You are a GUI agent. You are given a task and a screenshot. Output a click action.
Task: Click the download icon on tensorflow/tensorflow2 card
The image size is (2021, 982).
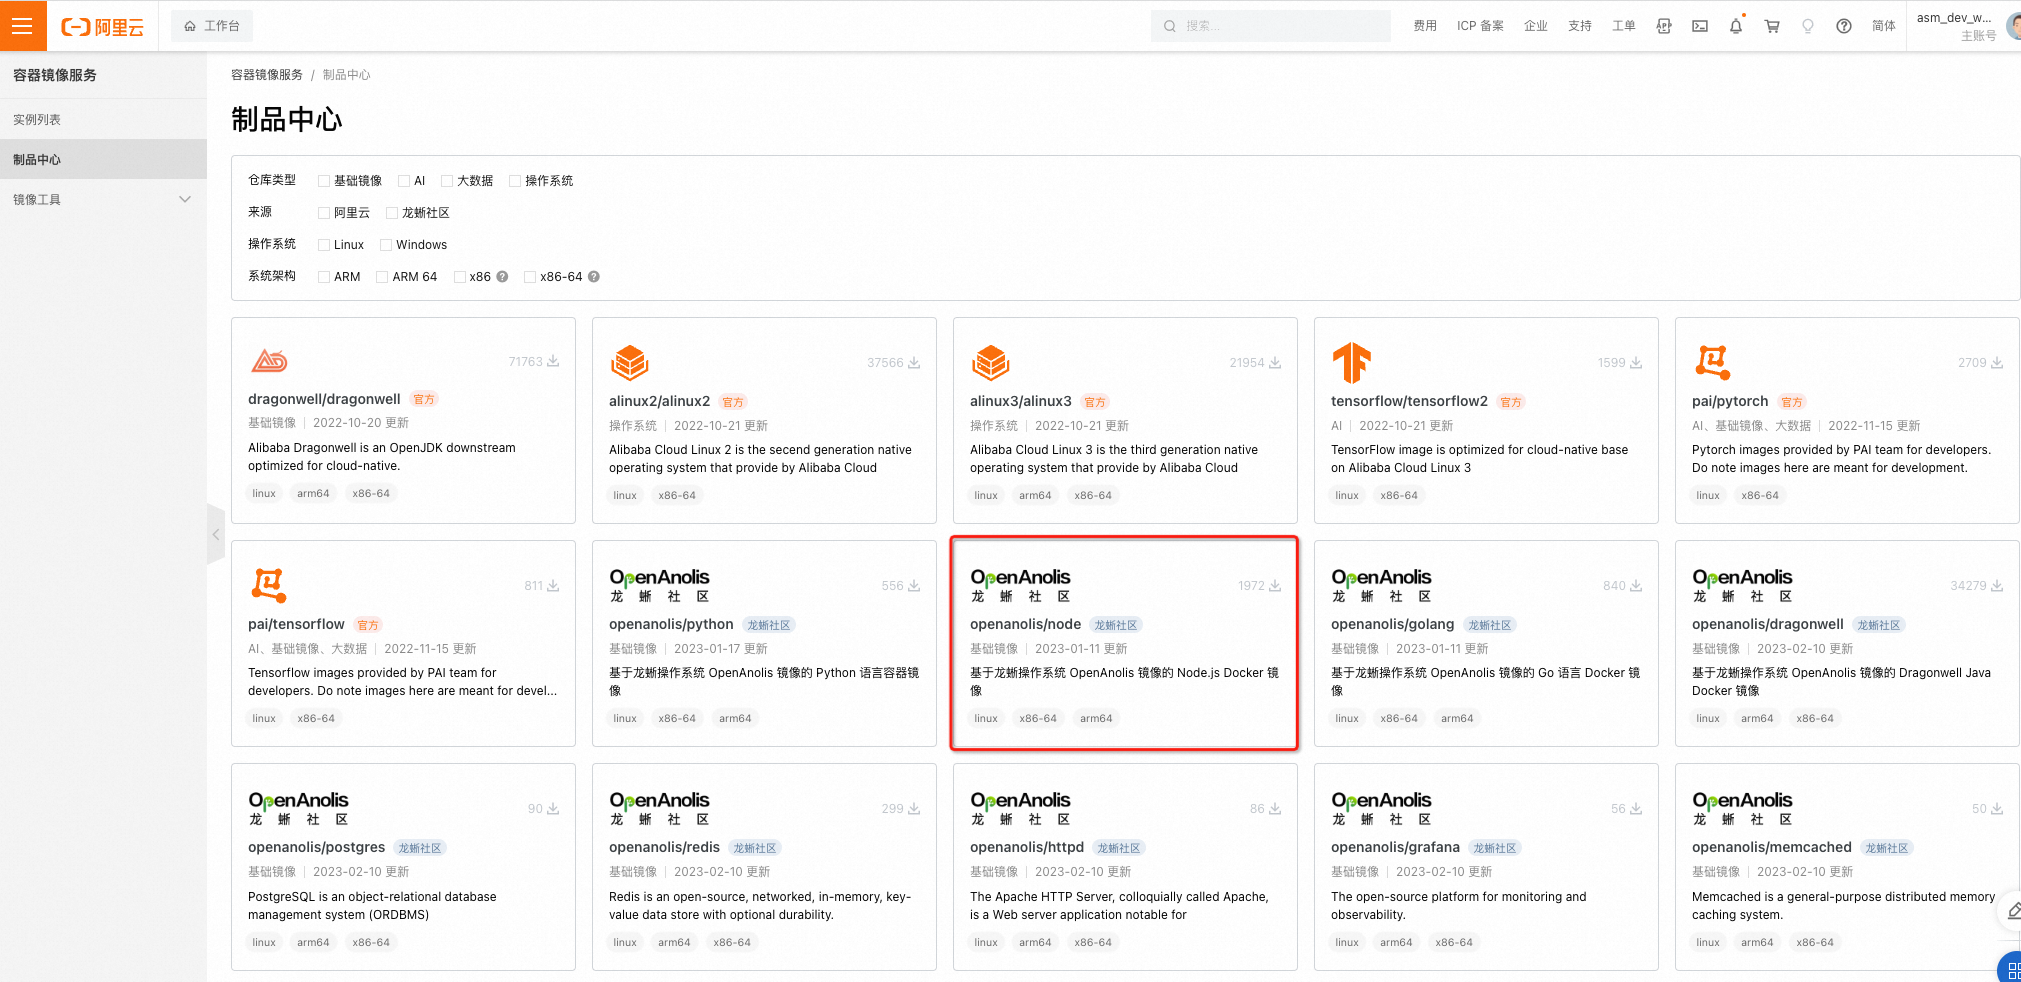pyautogui.click(x=1636, y=363)
